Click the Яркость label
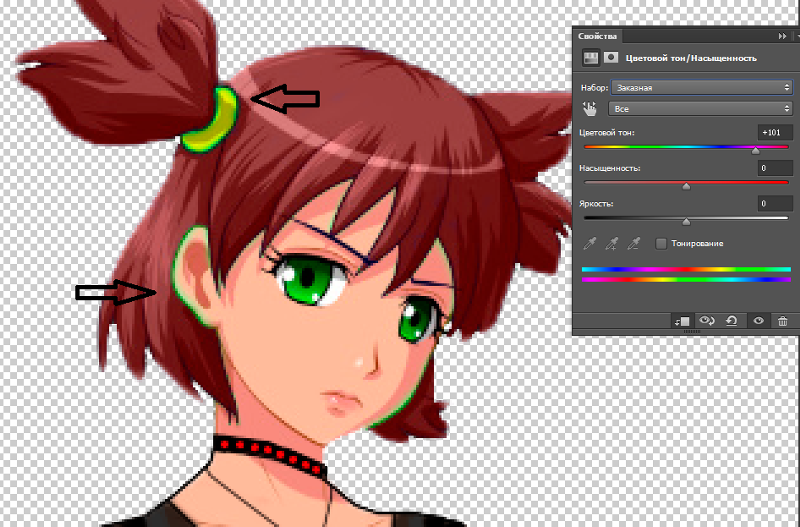Screen dimensions: 800x527 pos(596,204)
